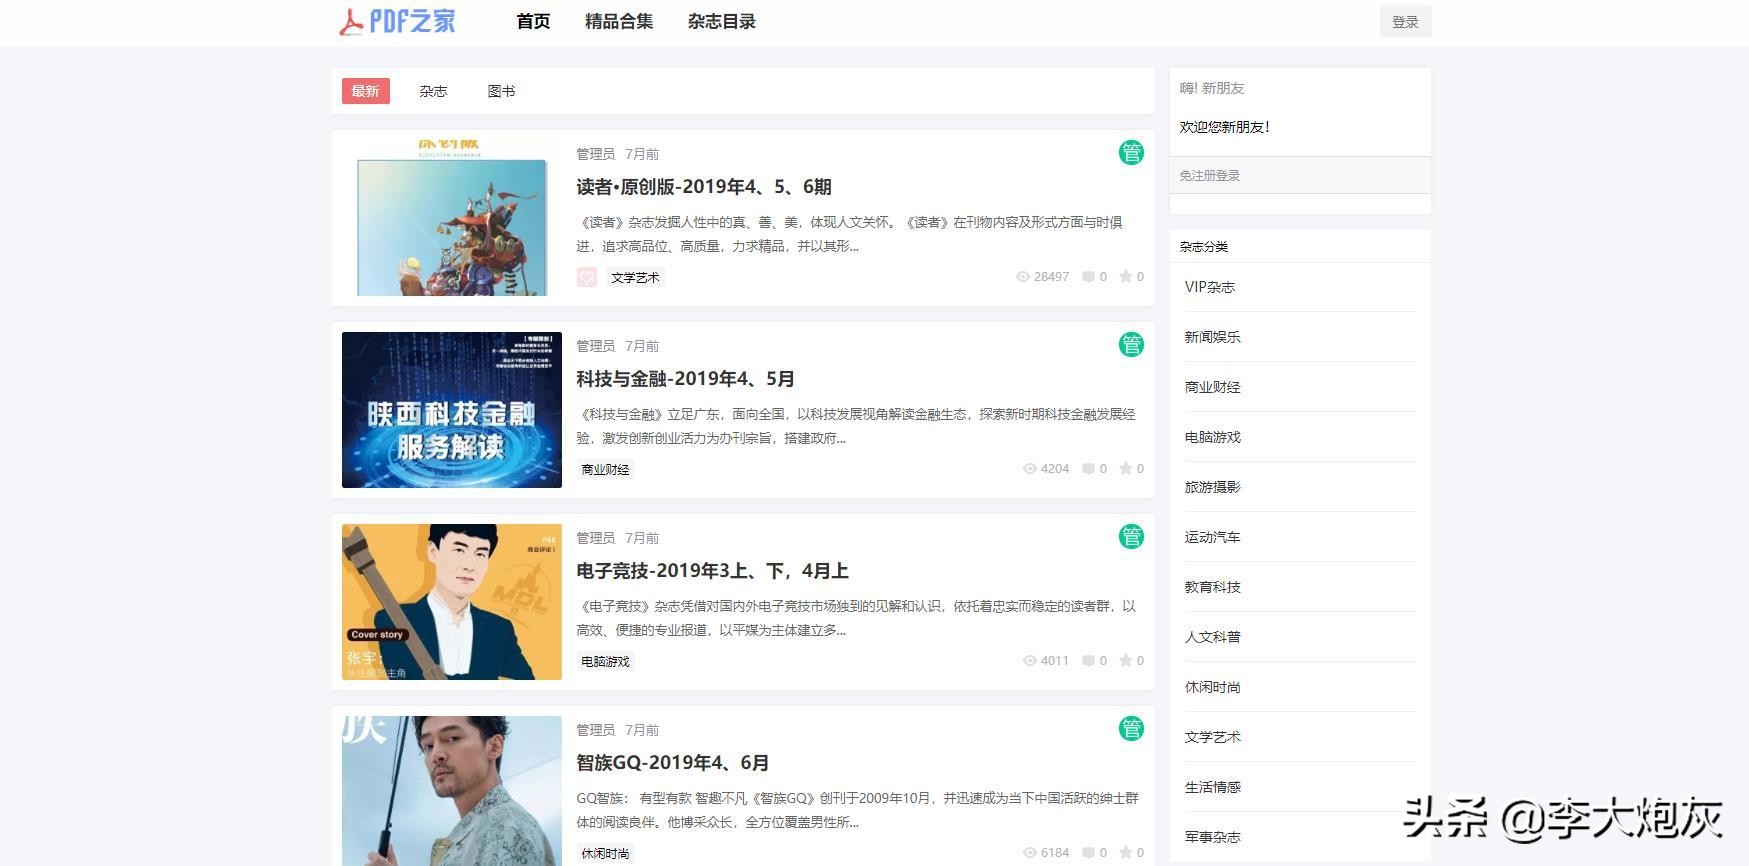This screenshot has height=866, width=1749.
Task: Click the 欢迎您新朋友! greeting text
Action: [1224, 127]
